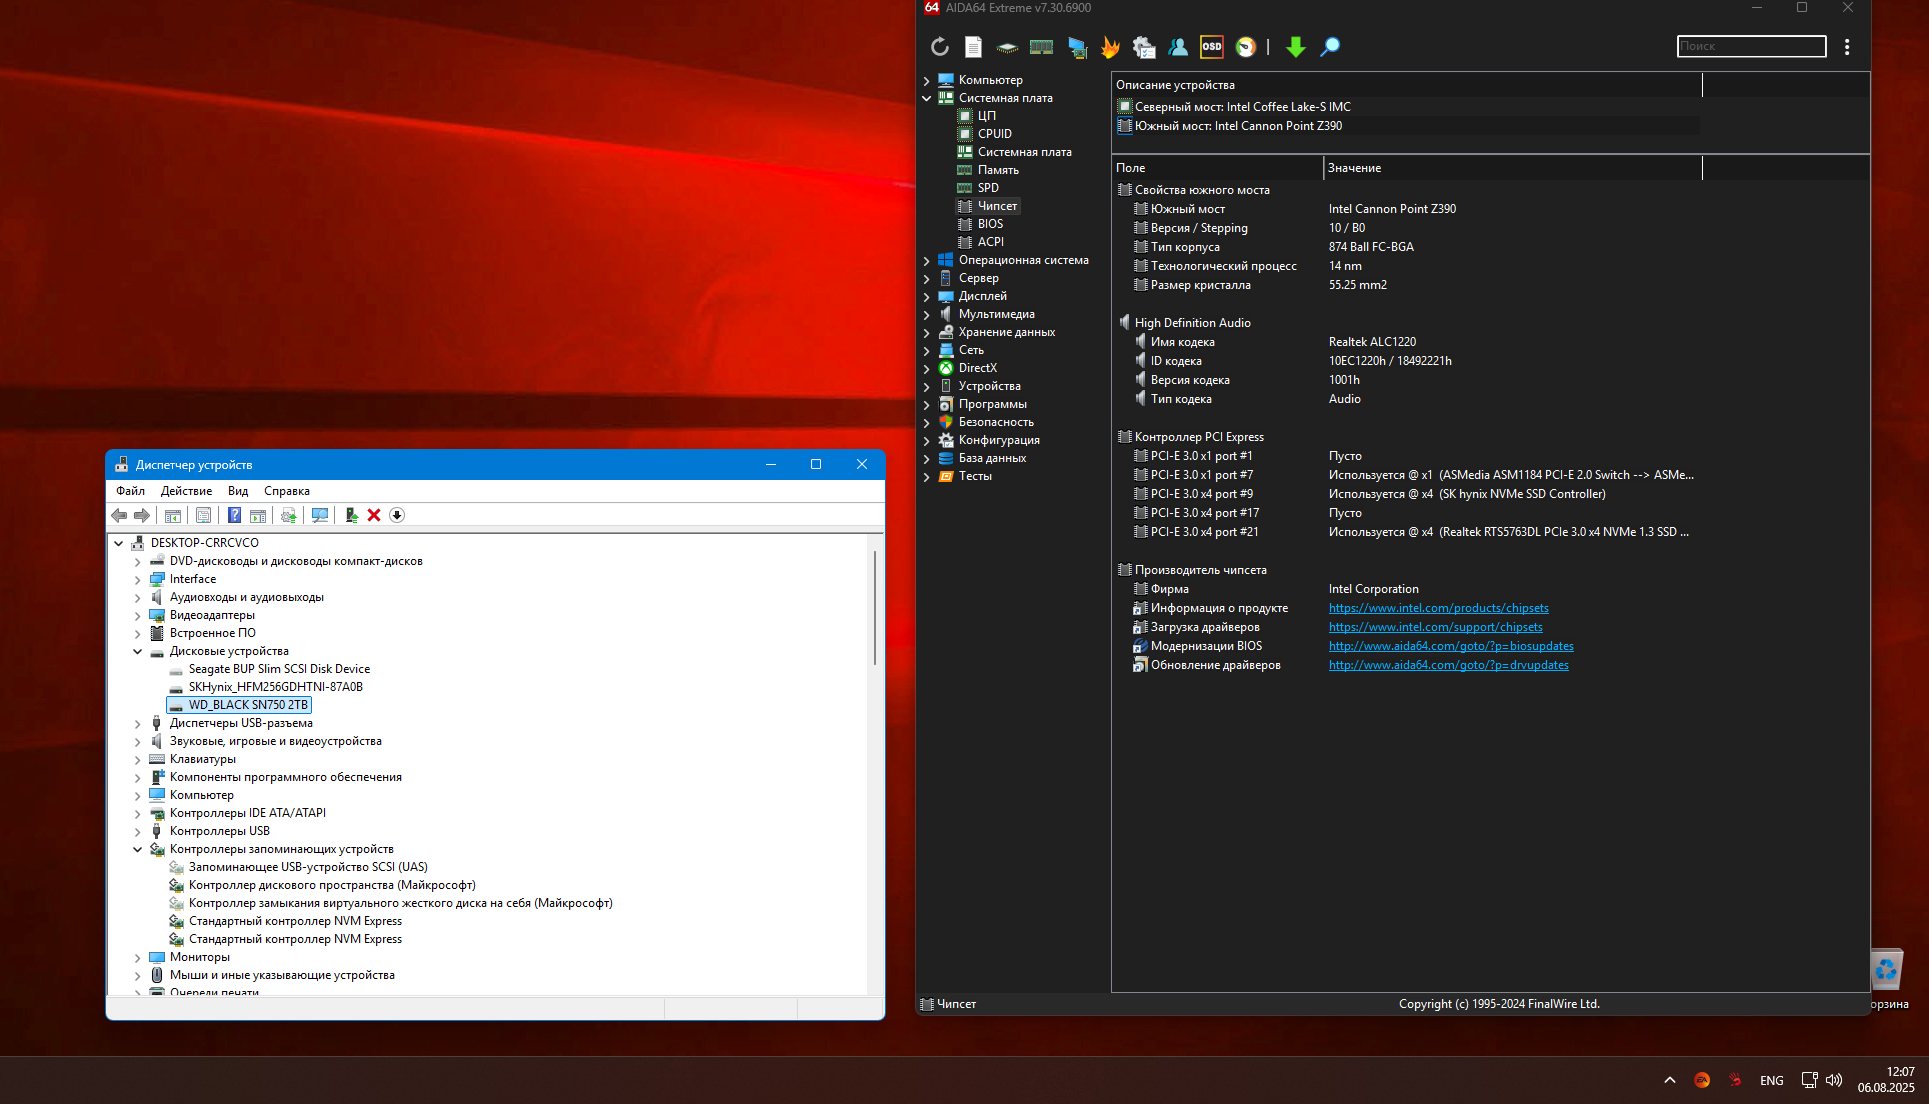
Task: Collapse the Системная плата tree node
Action: (926, 98)
